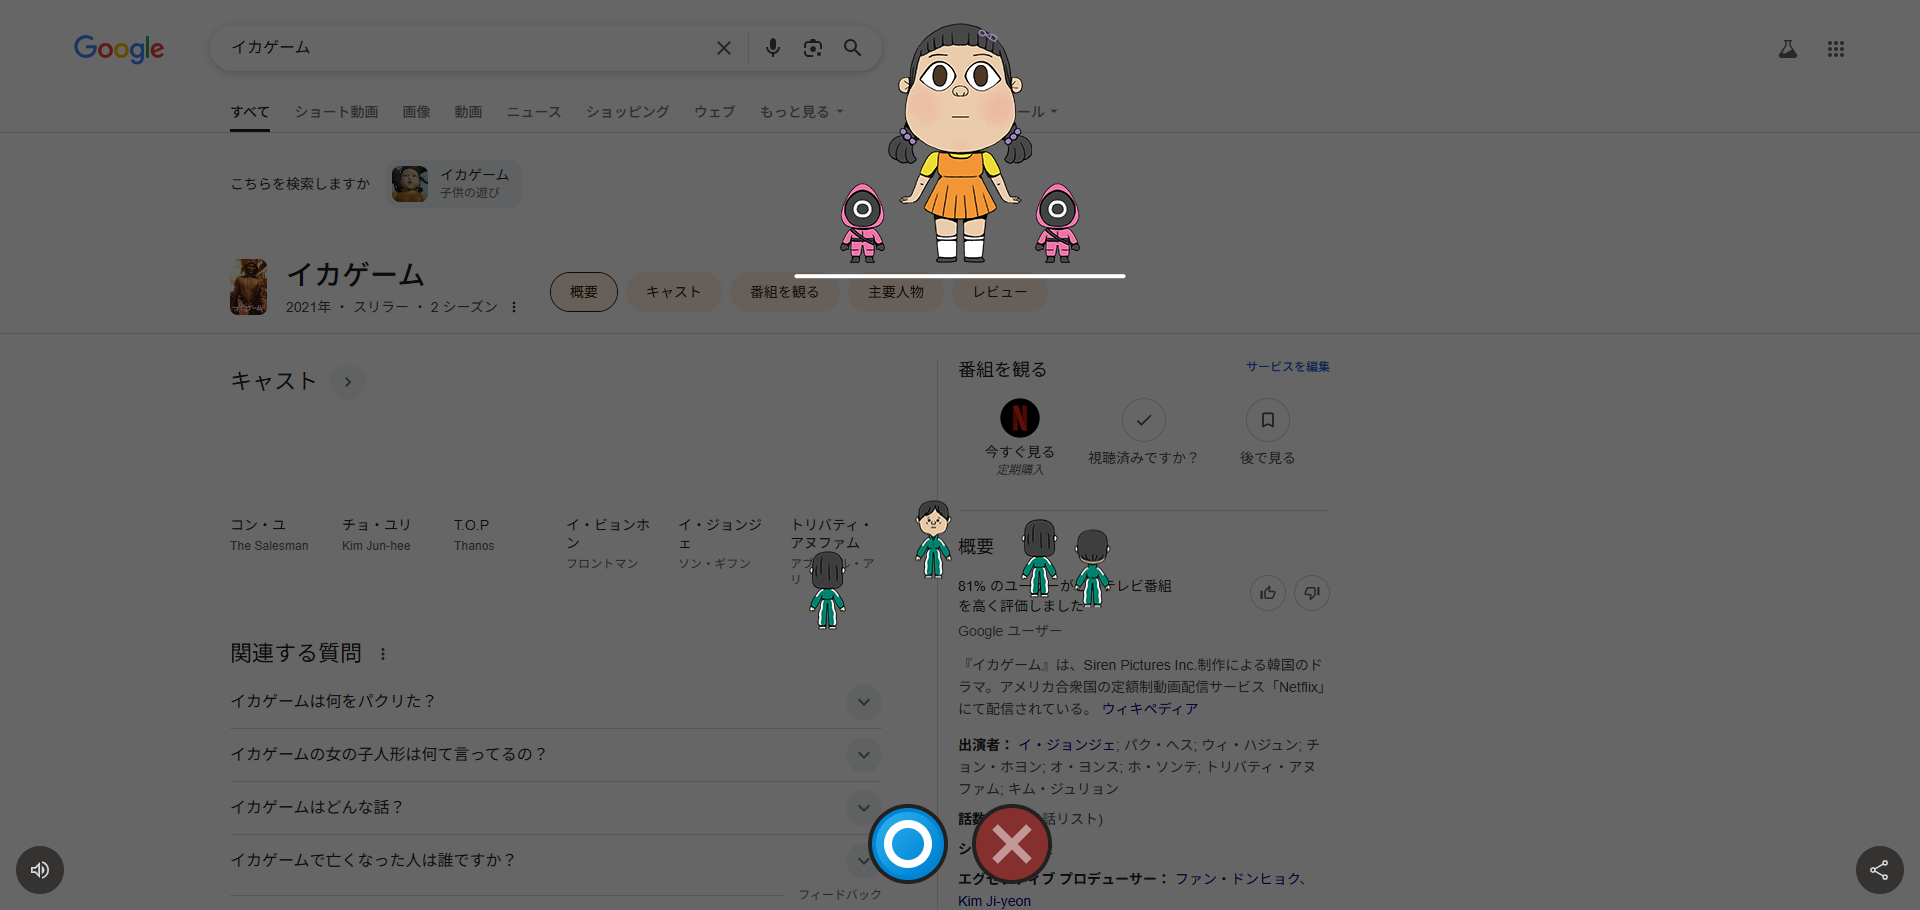Image resolution: width=1920 pixels, height=910 pixels.
Task: Click the Netflix watch now icon
Action: 1020,418
